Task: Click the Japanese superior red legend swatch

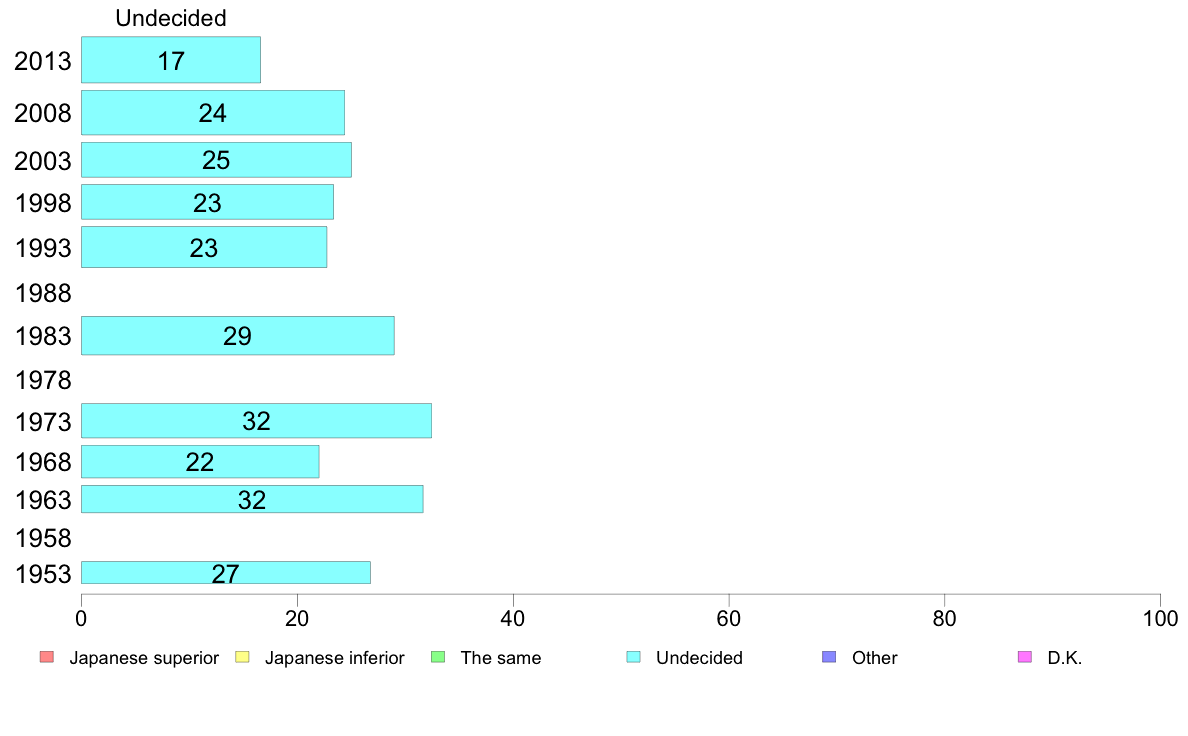Action: 47,656
